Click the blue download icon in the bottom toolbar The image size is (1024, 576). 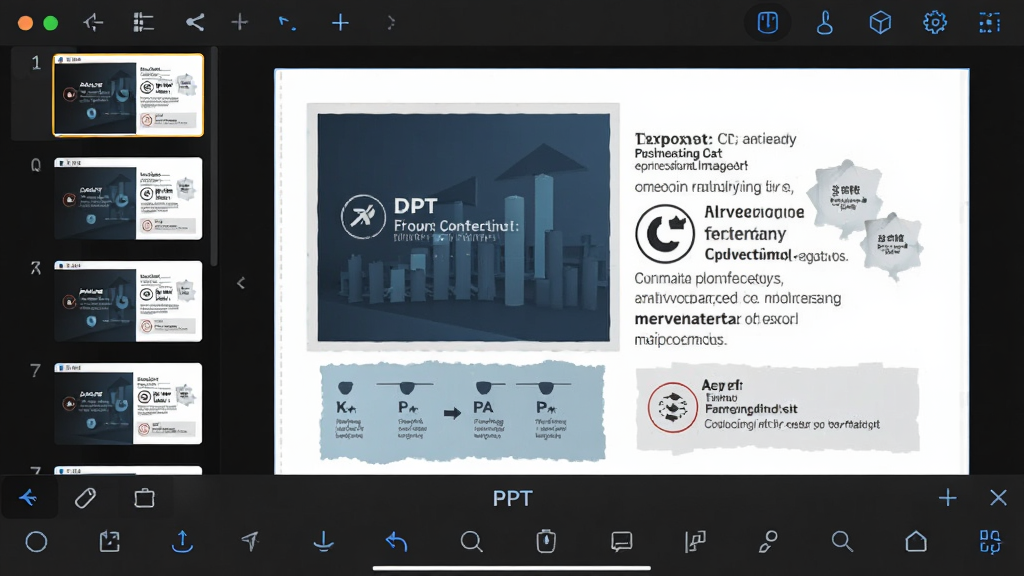(x=323, y=541)
